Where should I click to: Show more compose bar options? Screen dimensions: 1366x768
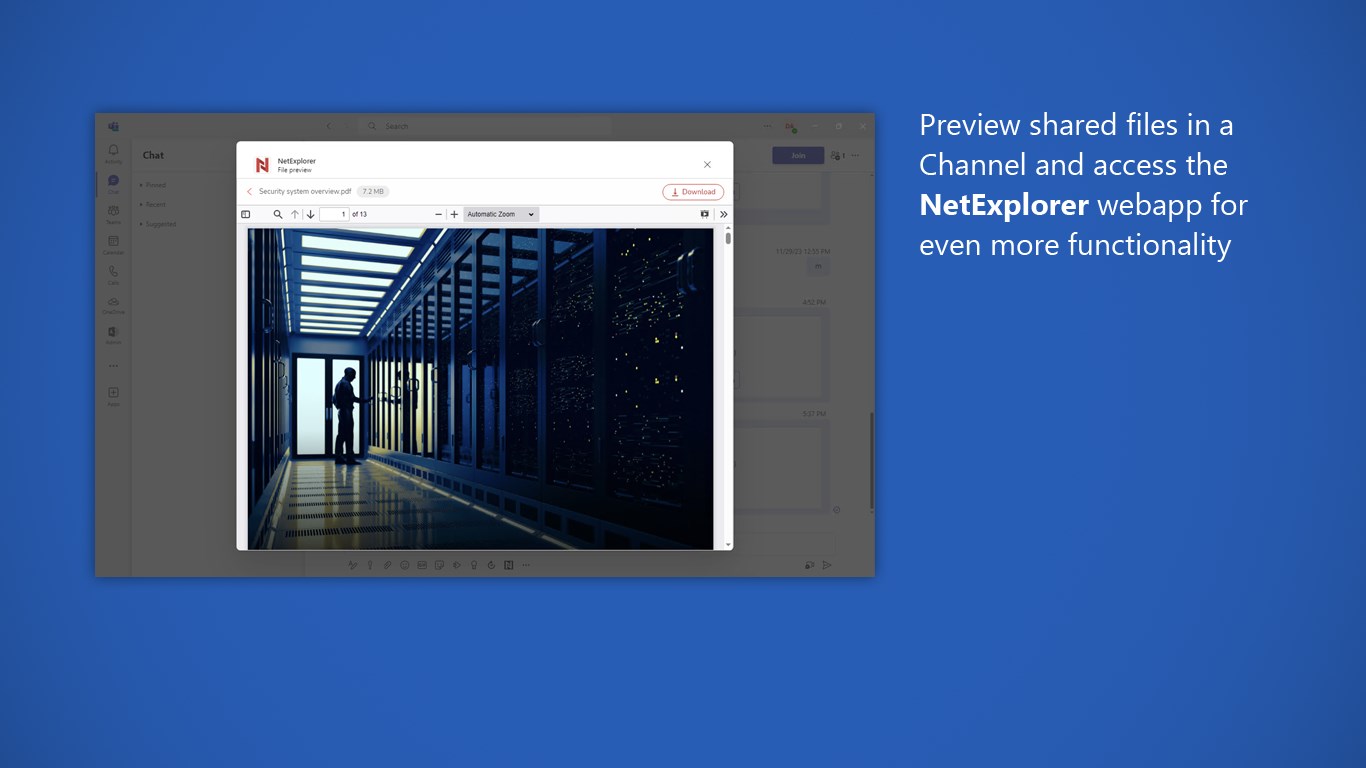(x=526, y=565)
